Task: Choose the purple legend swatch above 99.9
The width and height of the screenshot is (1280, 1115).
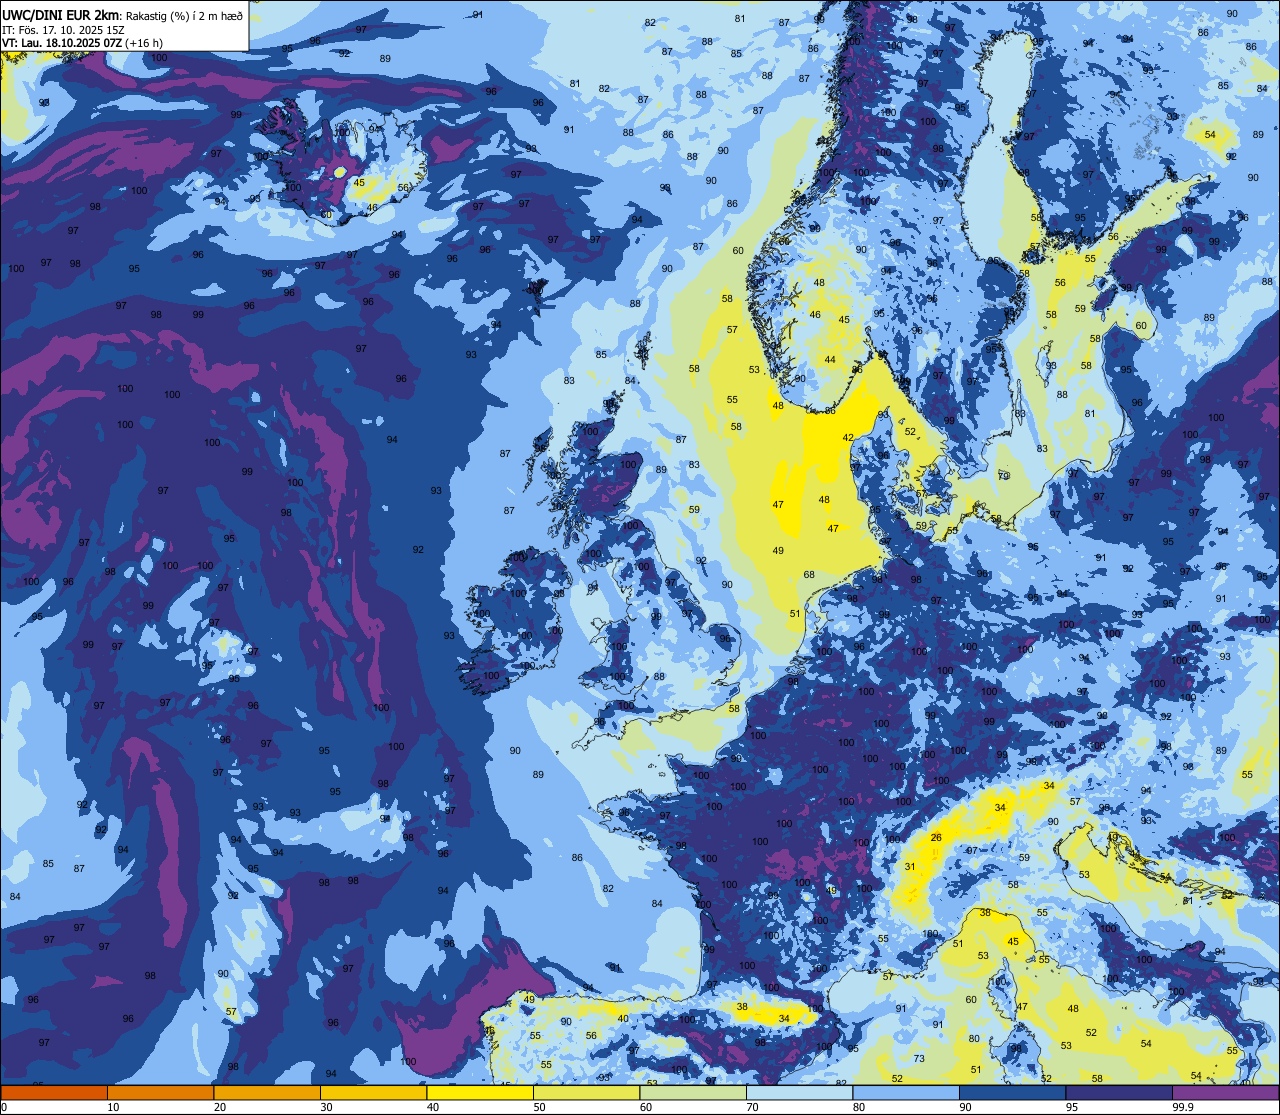Action: 1226,1092
